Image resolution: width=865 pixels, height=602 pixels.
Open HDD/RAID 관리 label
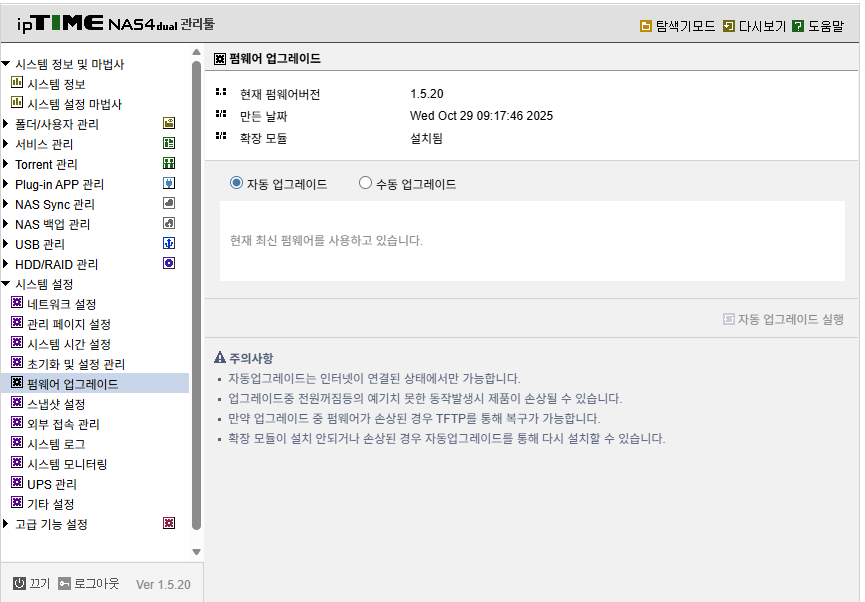(x=56, y=264)
